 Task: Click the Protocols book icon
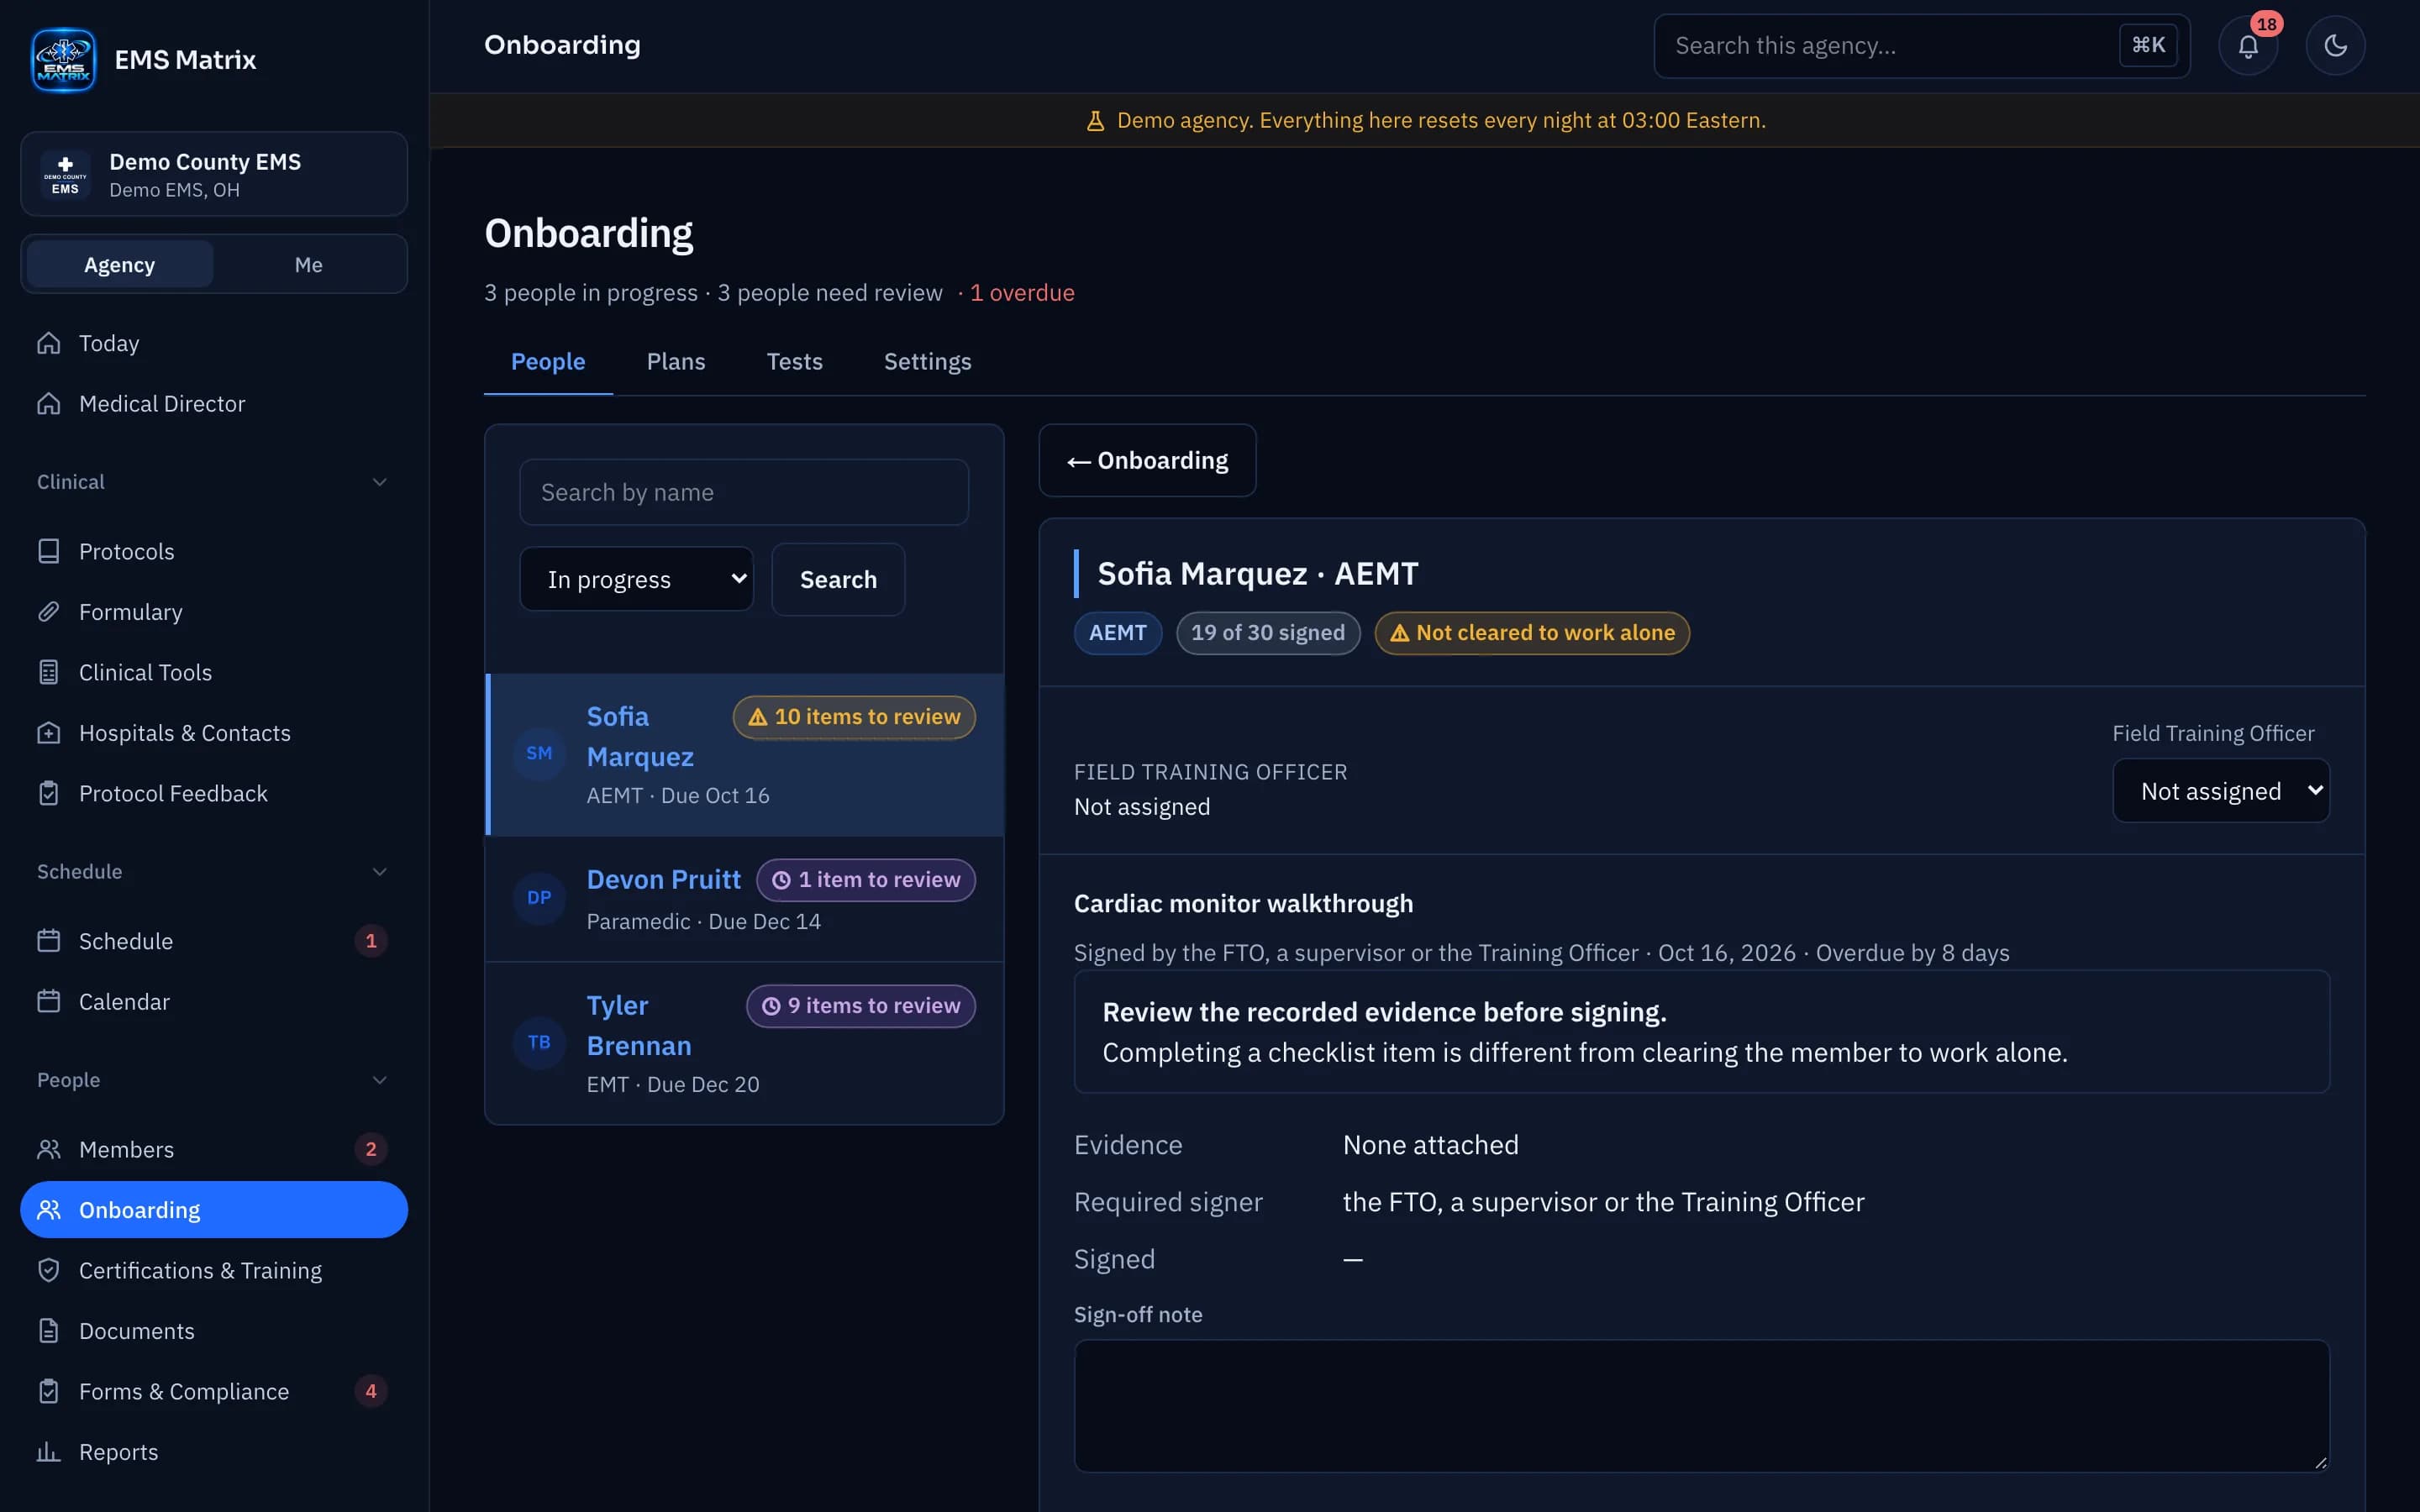[48, 551]
